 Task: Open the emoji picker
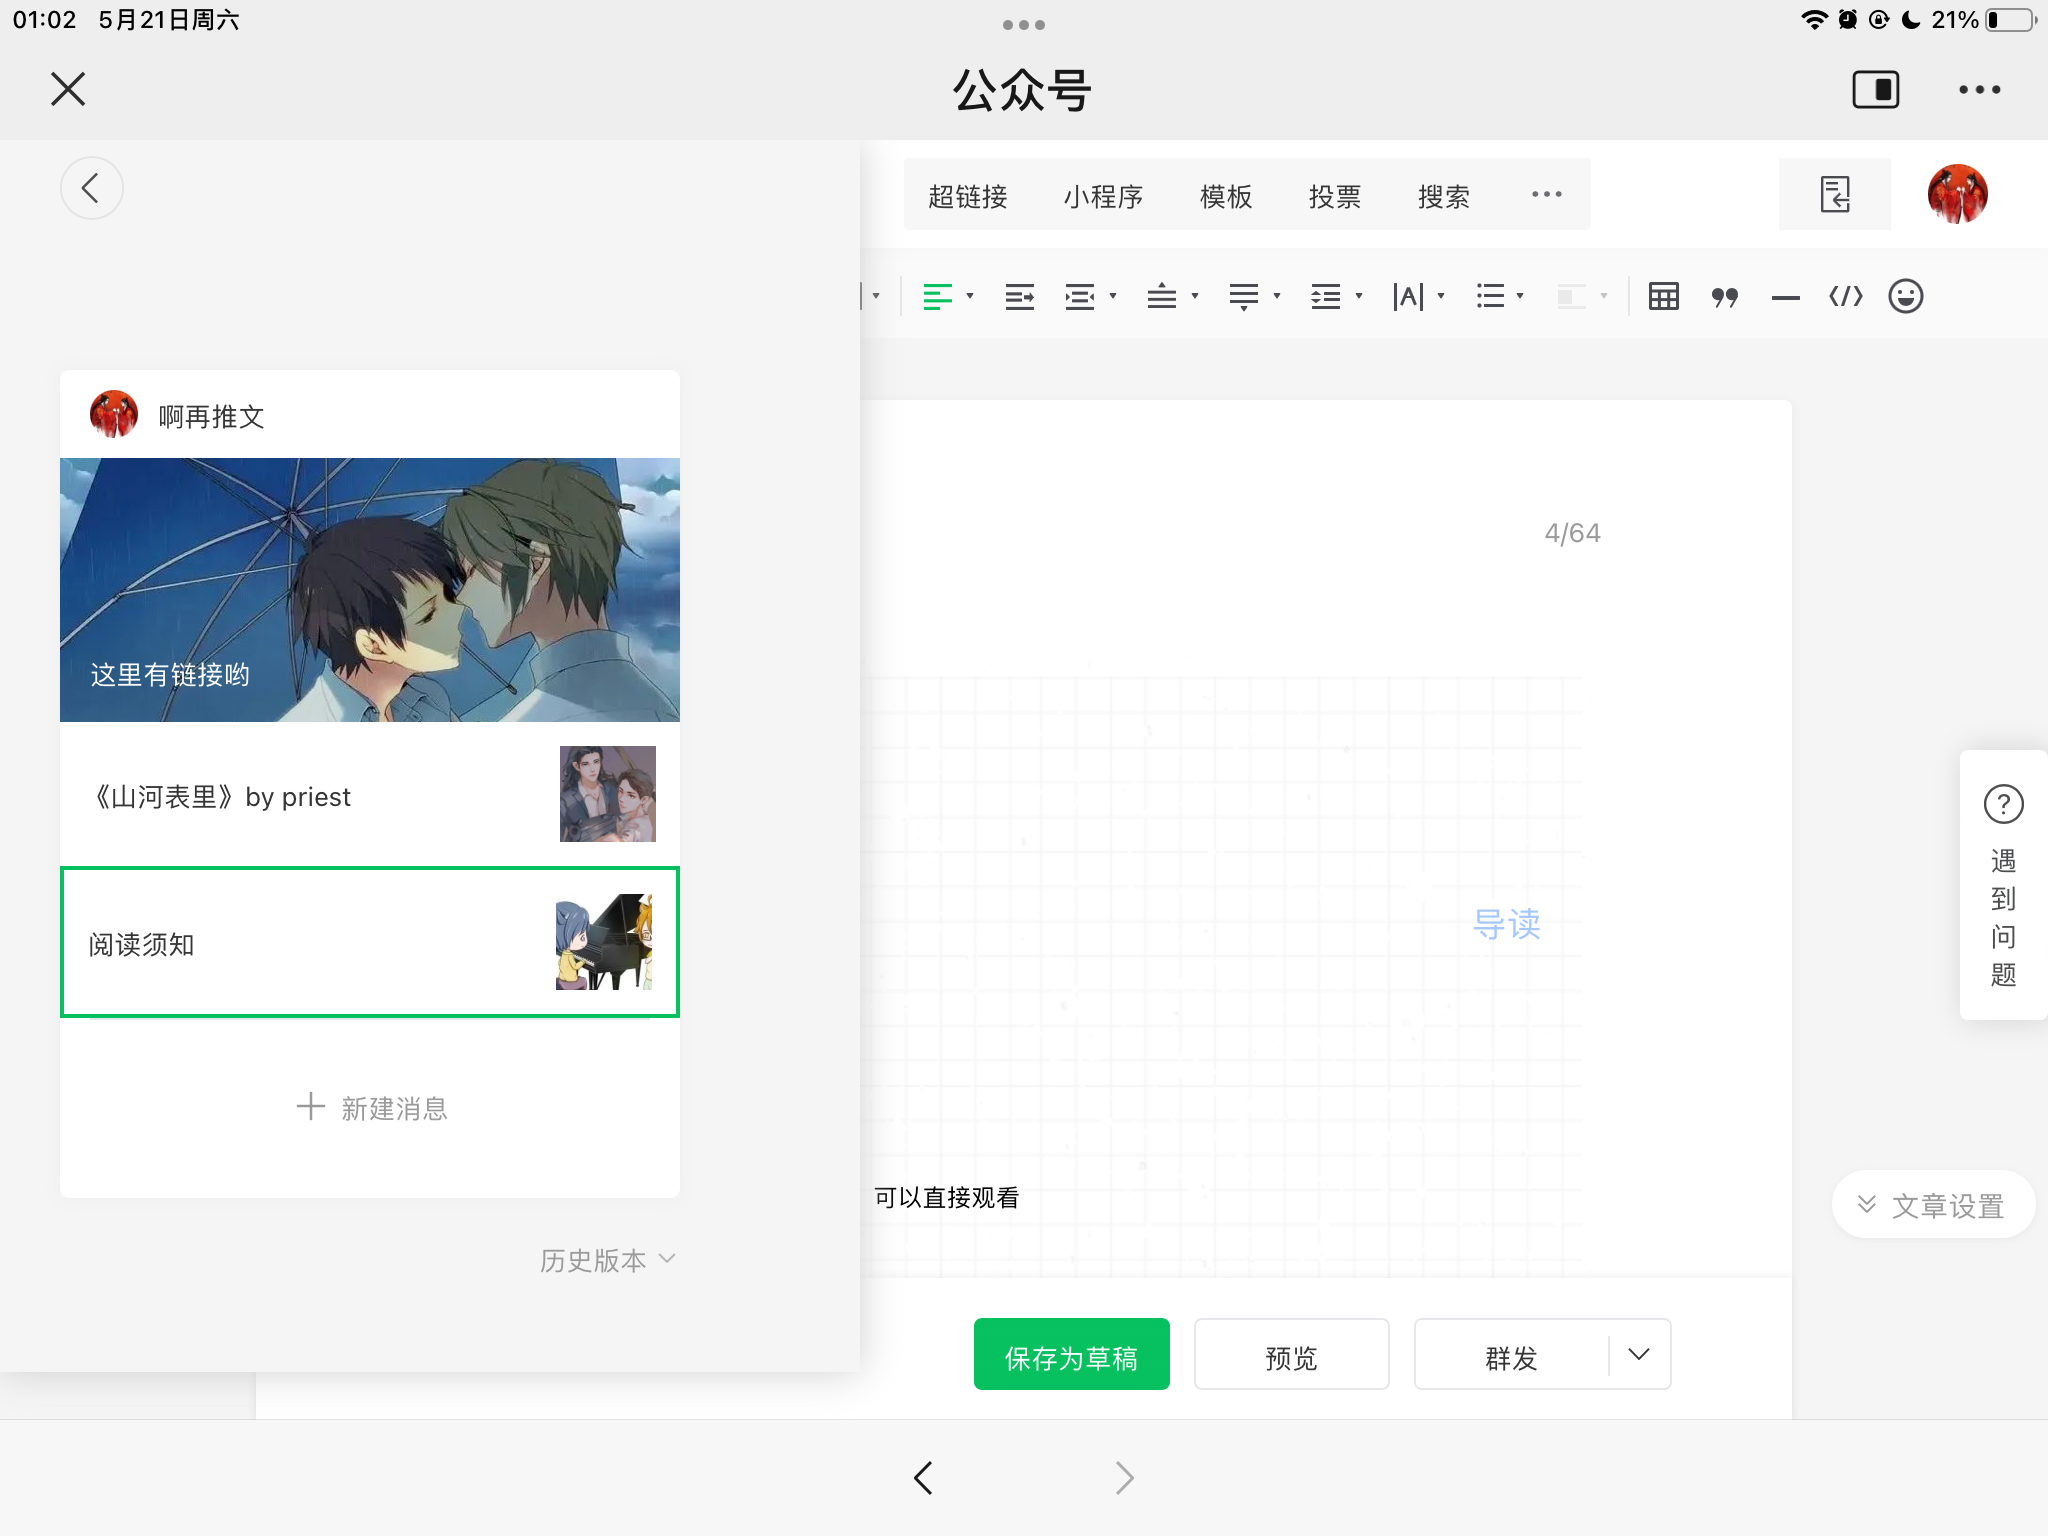(x=1906, y=297)
